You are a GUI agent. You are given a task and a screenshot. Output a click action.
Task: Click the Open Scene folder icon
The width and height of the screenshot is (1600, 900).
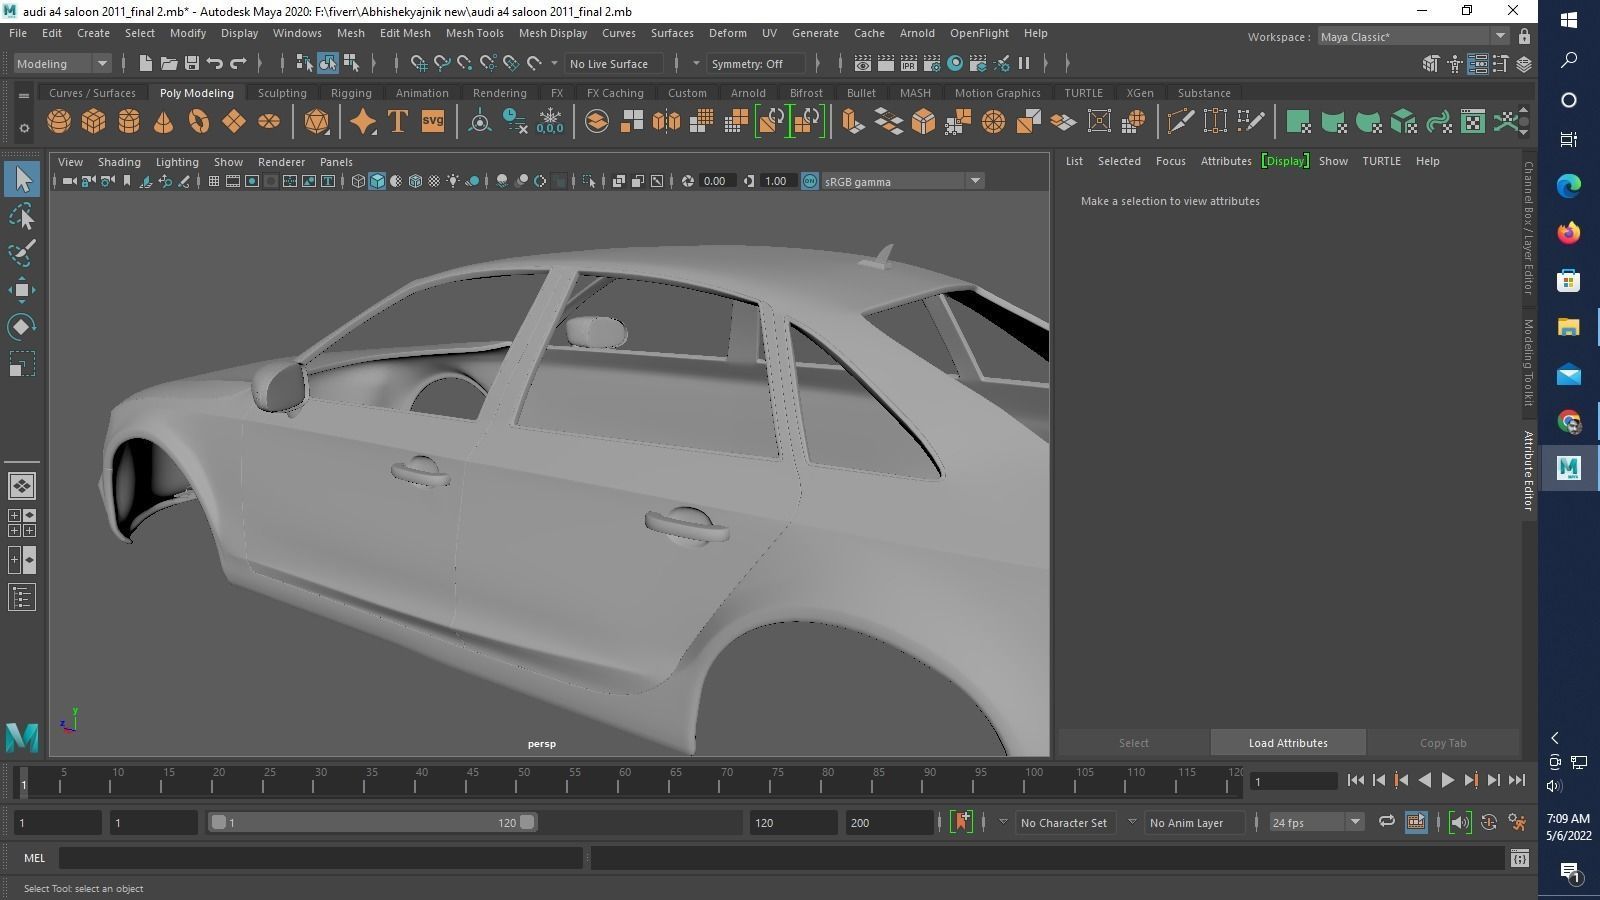click(169, 64)
